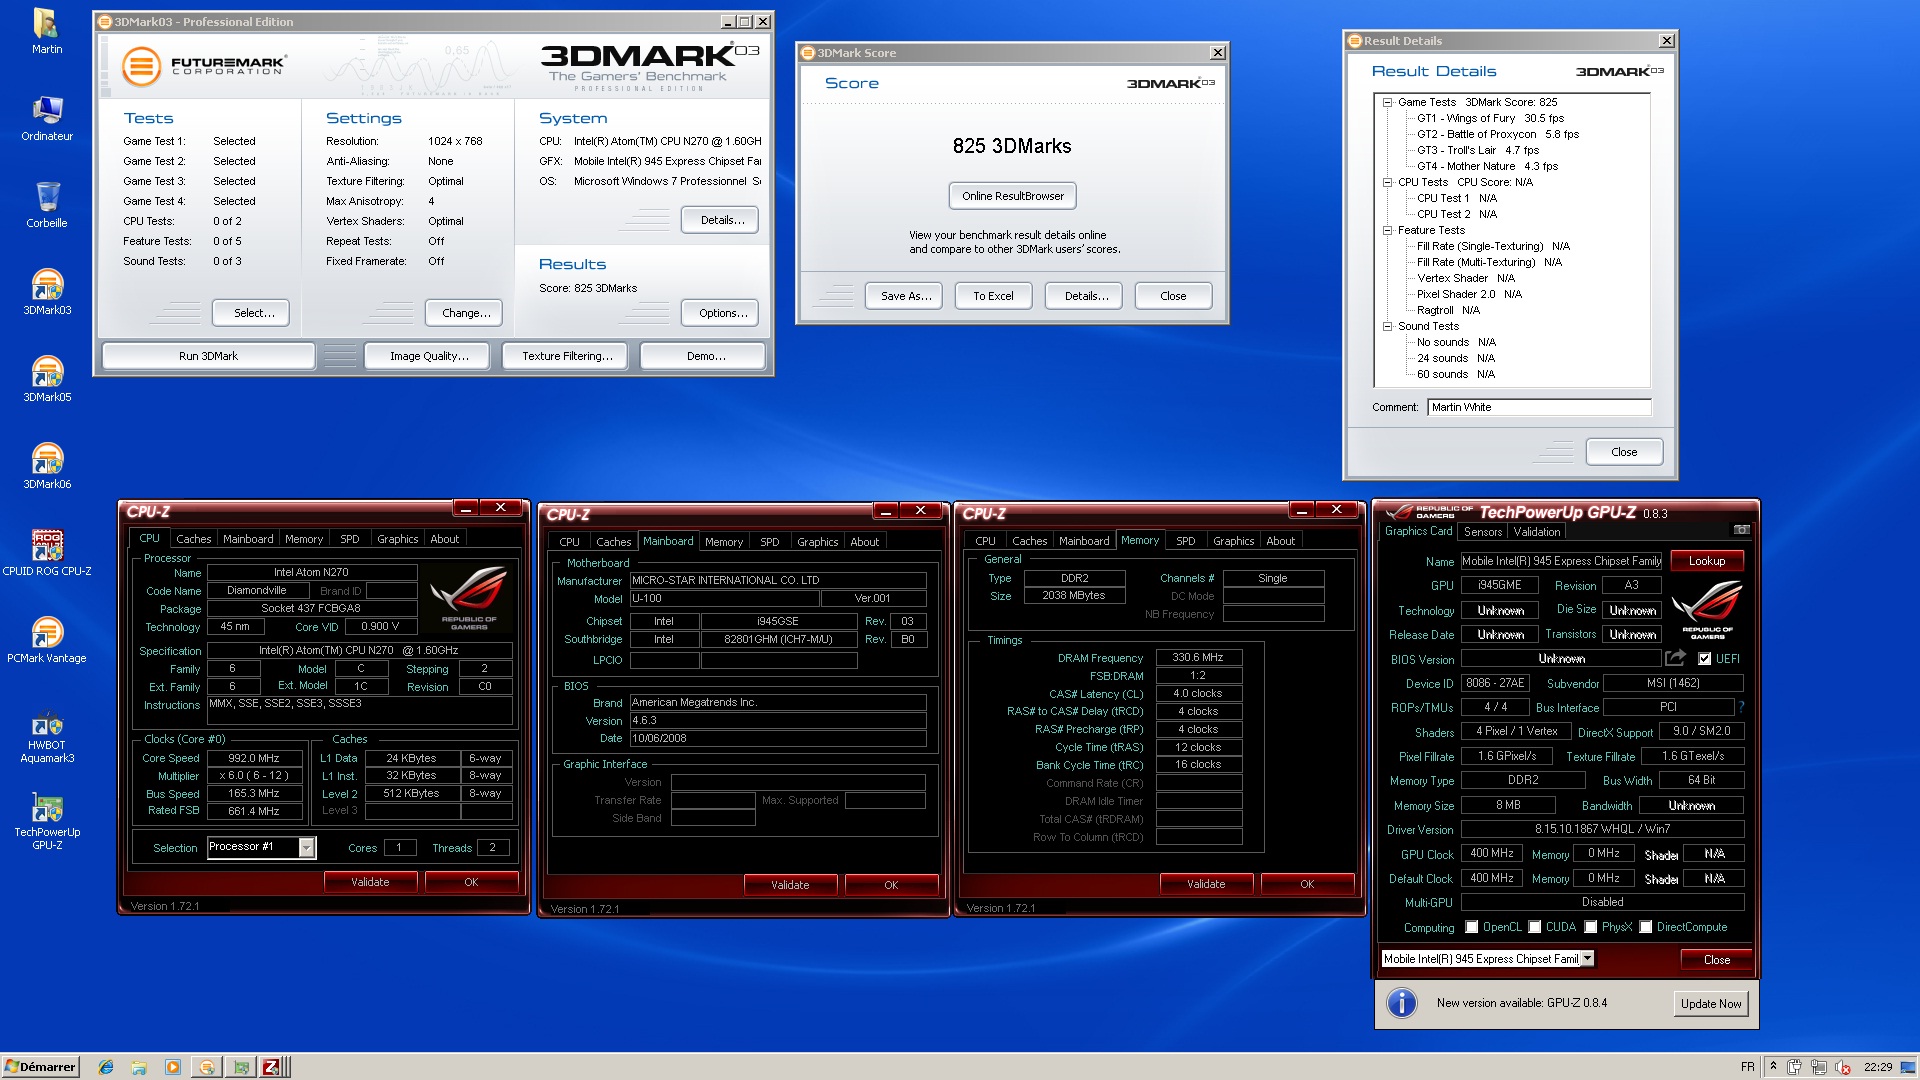The image size is (1920, 1080).
Task: Click Save As... in 3DMark Score
Action: (x=906, y=296)
